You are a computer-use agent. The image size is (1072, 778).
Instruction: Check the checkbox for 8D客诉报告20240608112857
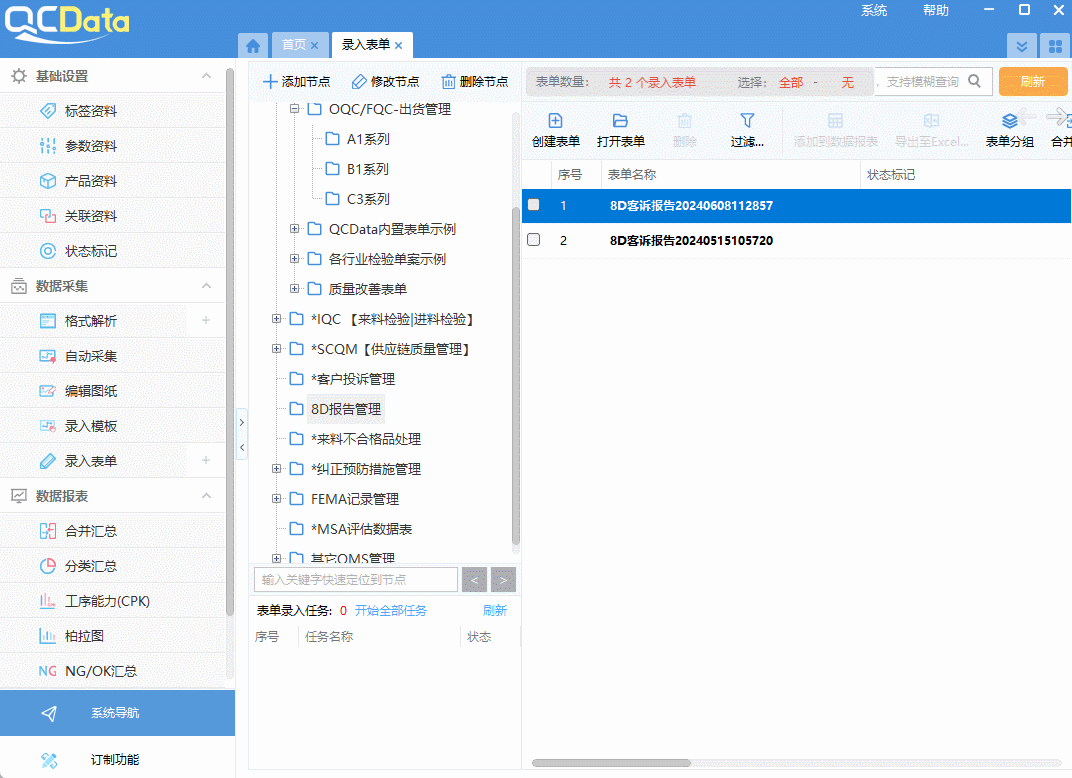pyautogui.click(x=533, y=204)
